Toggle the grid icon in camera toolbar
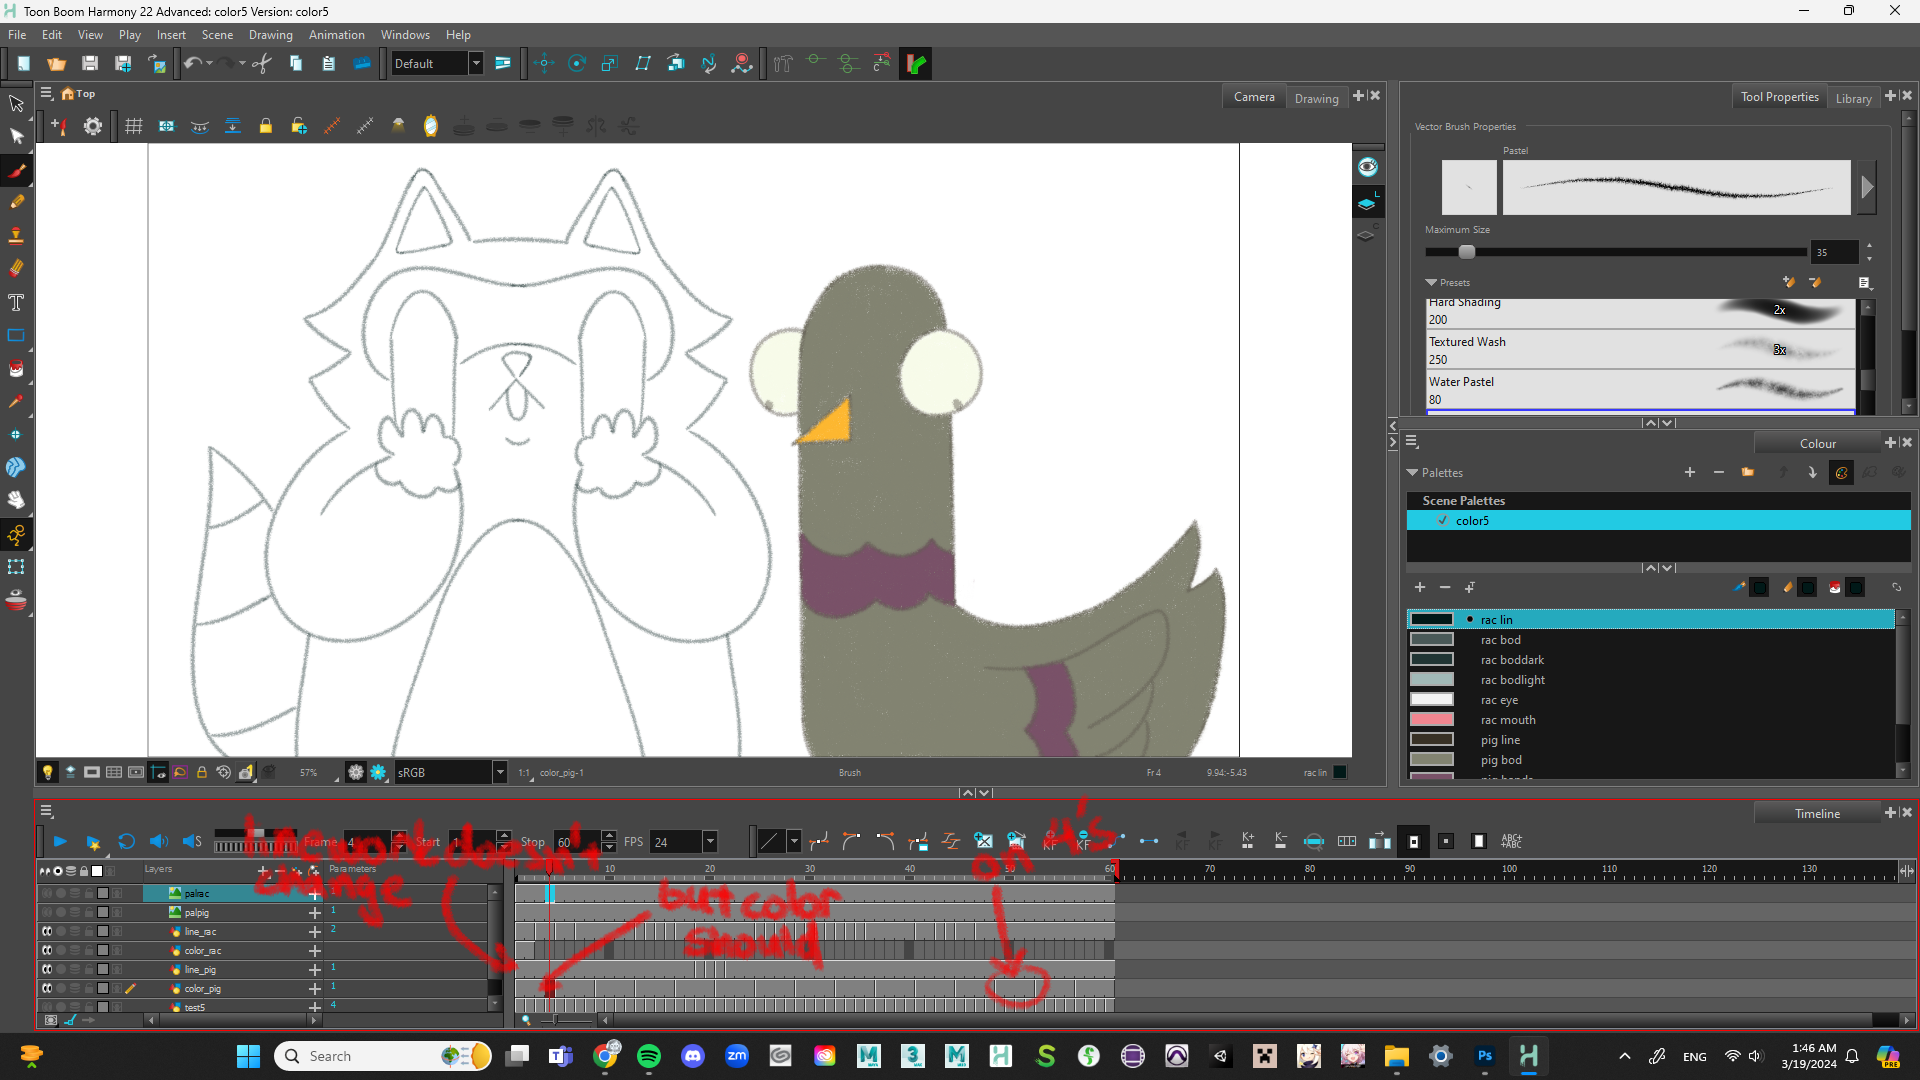Screen dimensions: 1920x1080 click(134, 126)
